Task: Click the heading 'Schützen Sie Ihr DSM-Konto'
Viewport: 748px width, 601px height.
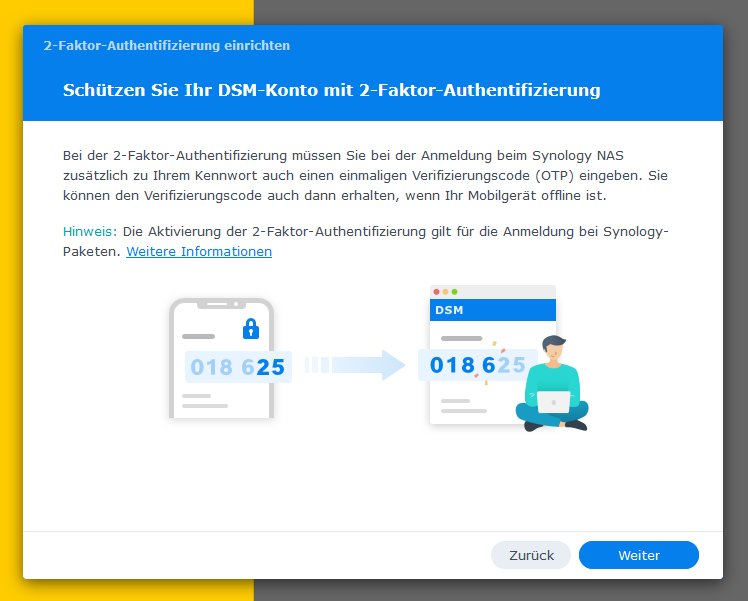Action: click(x=191, y=90)
